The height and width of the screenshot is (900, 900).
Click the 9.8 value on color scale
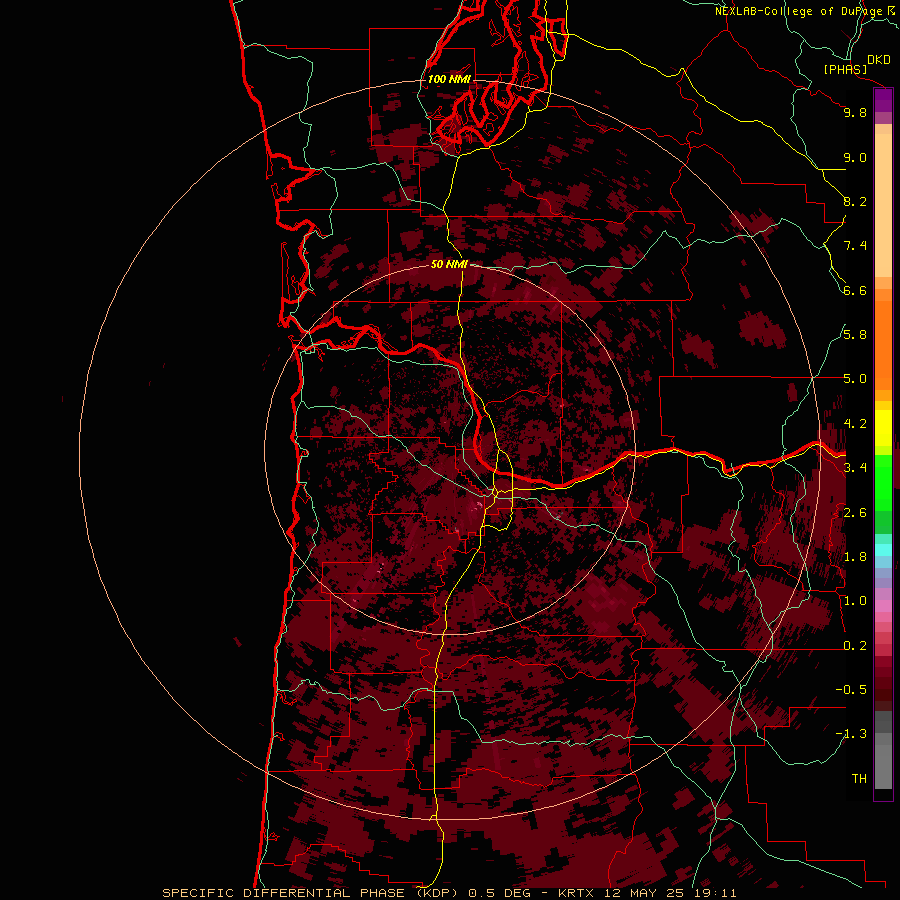tap(855, 112)
